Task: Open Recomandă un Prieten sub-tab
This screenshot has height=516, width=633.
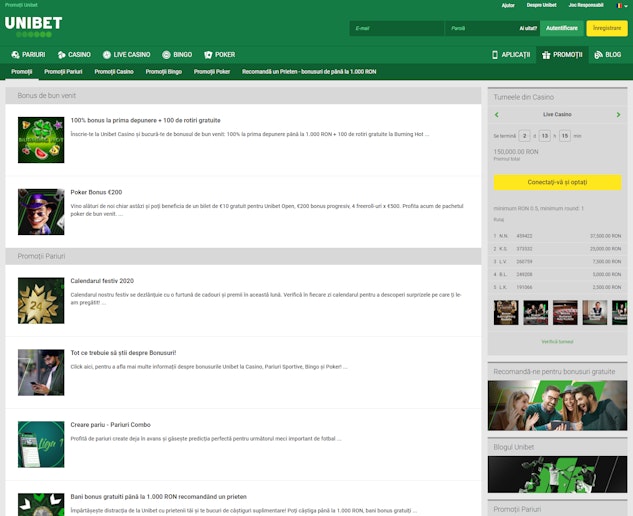Action: [309, 72]
